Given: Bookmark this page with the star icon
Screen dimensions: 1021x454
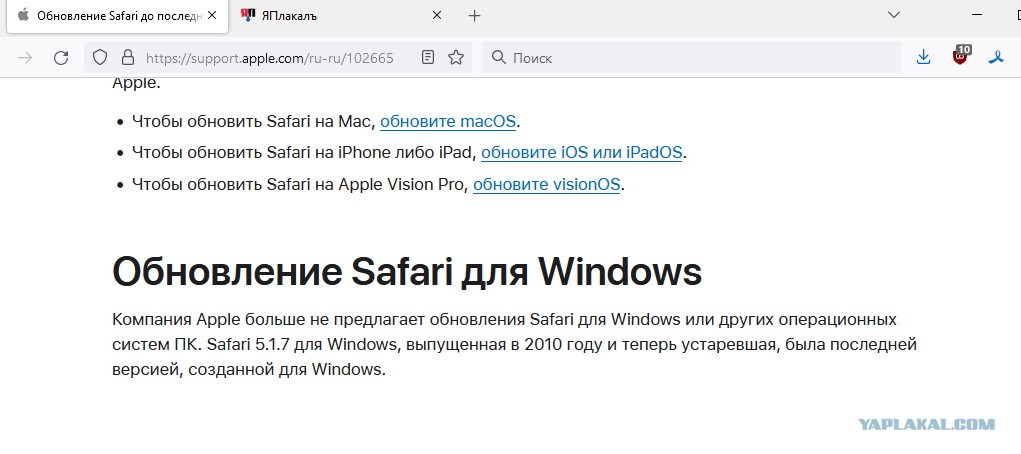Looking at the screenshot, I should [x=456, y=57].
